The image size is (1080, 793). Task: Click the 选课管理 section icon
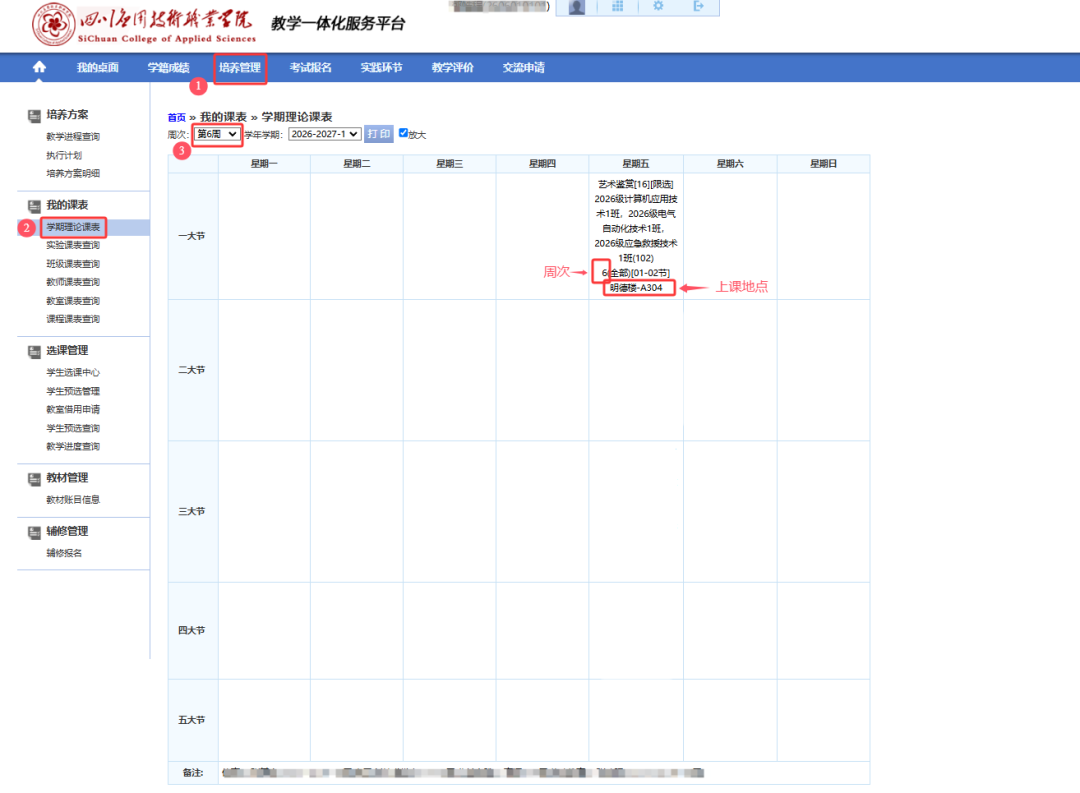click(34, 351)
